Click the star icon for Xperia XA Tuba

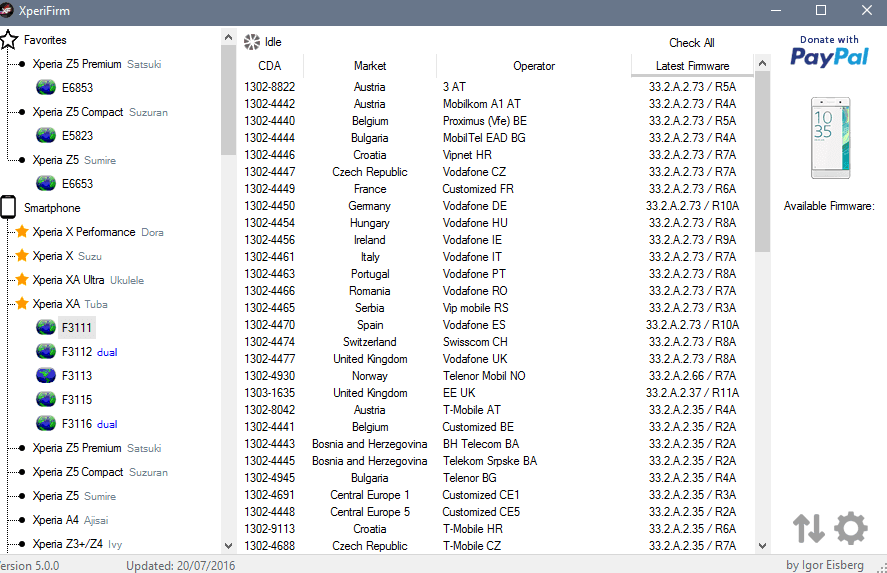tap(22, 304)
